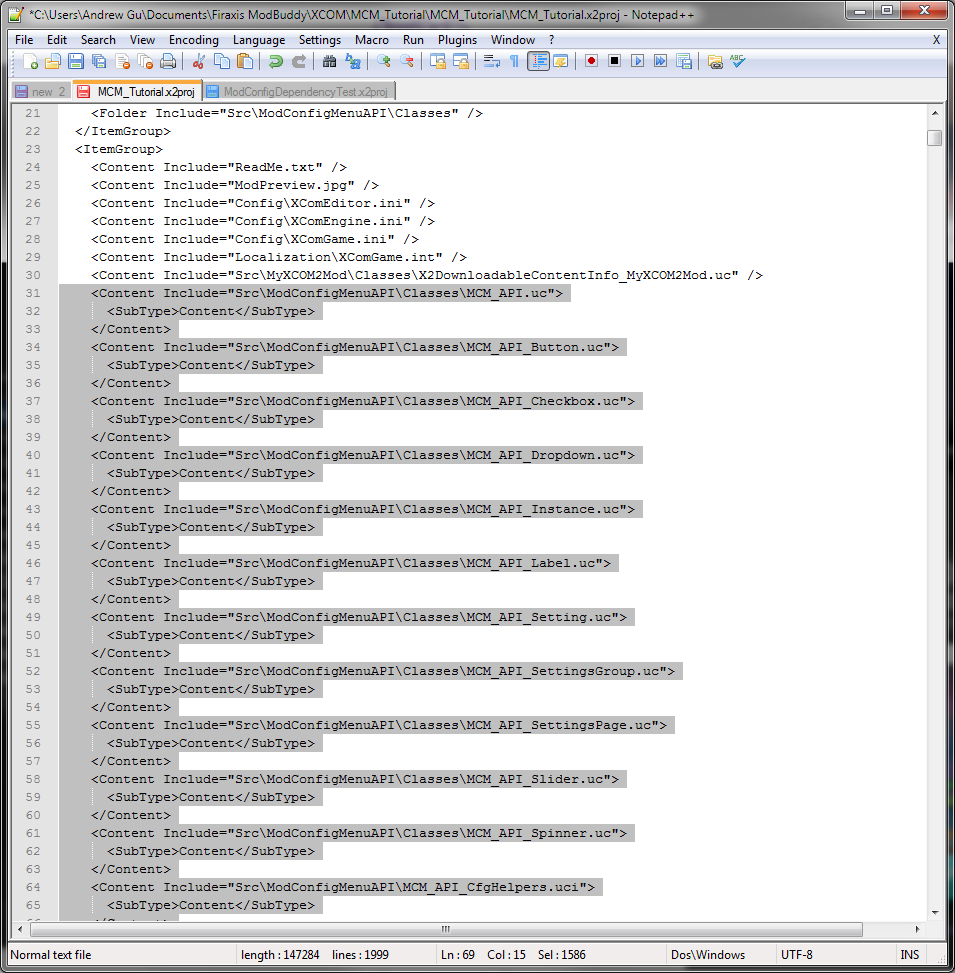Click the horizontal scrollbar thumb
Image resolution: width=955 pixels, height=973 pixels.
point(446,929)
